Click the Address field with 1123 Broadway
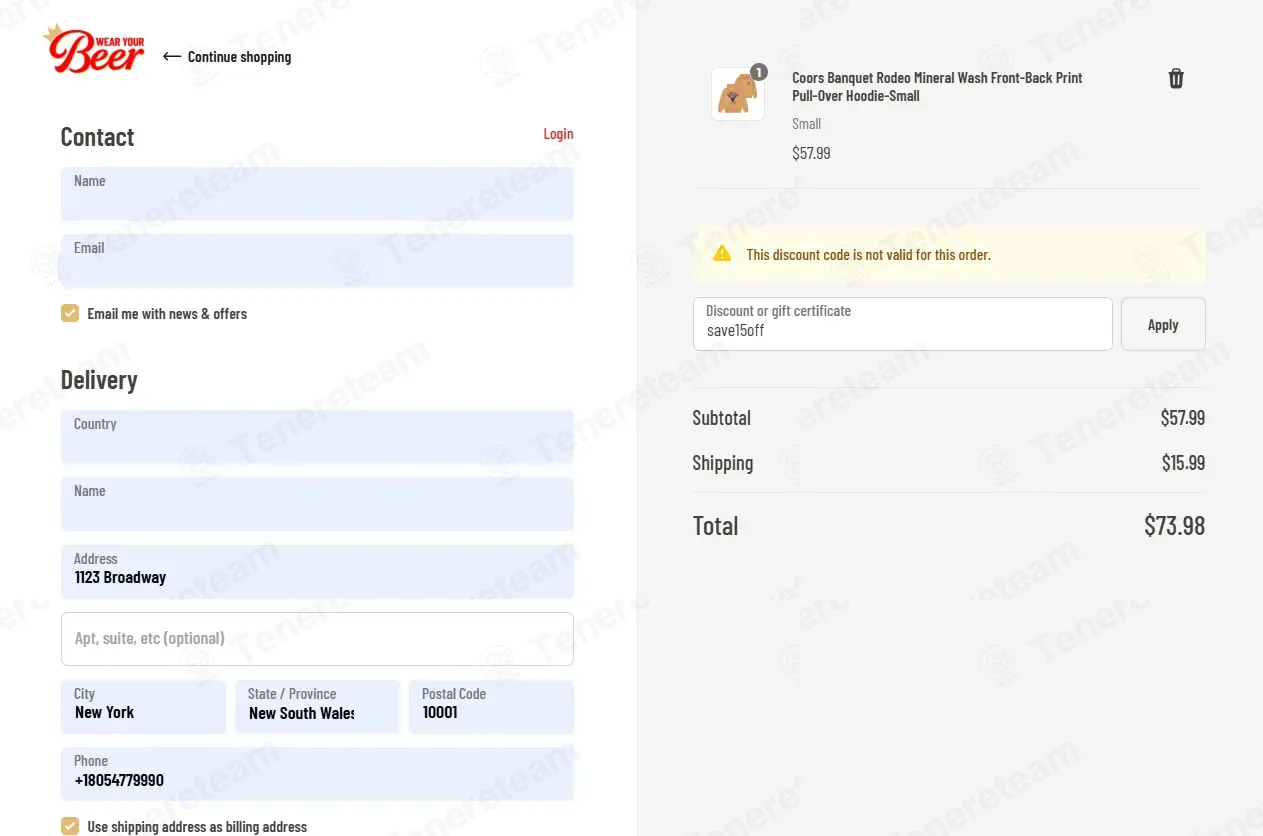 pyautogui.click(x=317, y=572)
